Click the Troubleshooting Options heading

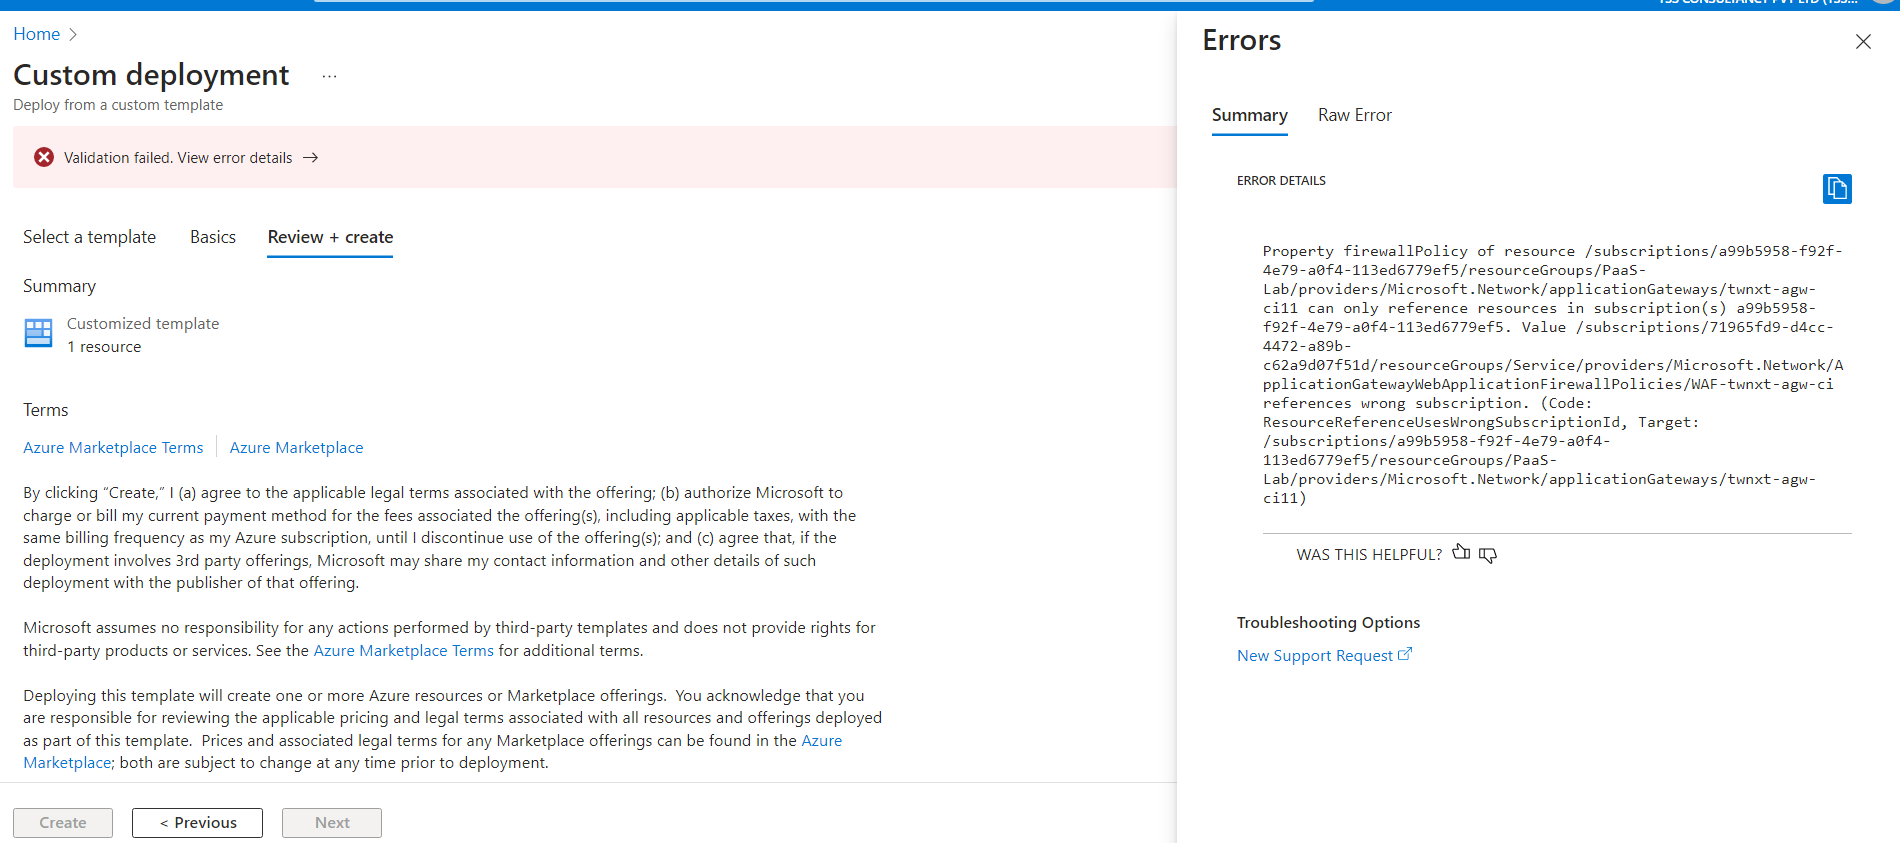point(1328,623)
